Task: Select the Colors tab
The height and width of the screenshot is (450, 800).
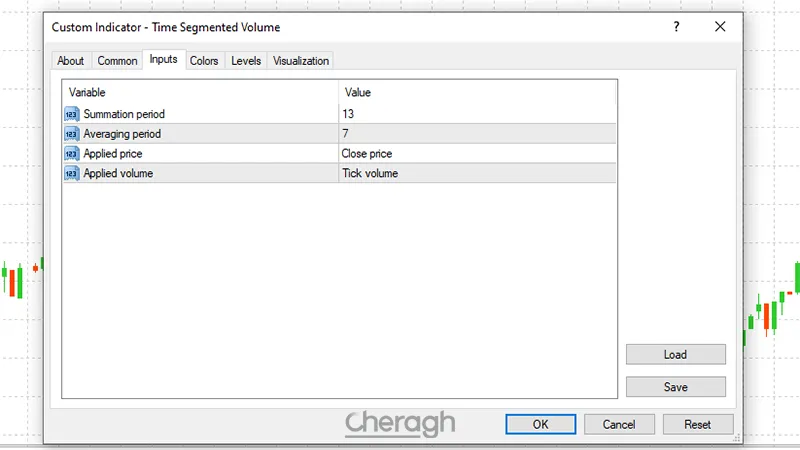Action: point(204,61)
